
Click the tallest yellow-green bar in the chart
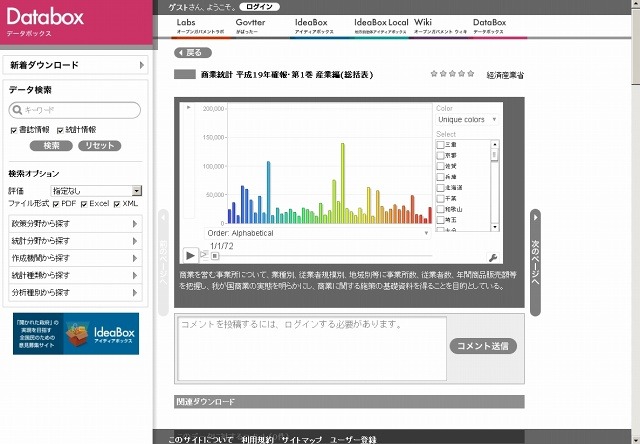pyautogui.click(x=343, y=183)
